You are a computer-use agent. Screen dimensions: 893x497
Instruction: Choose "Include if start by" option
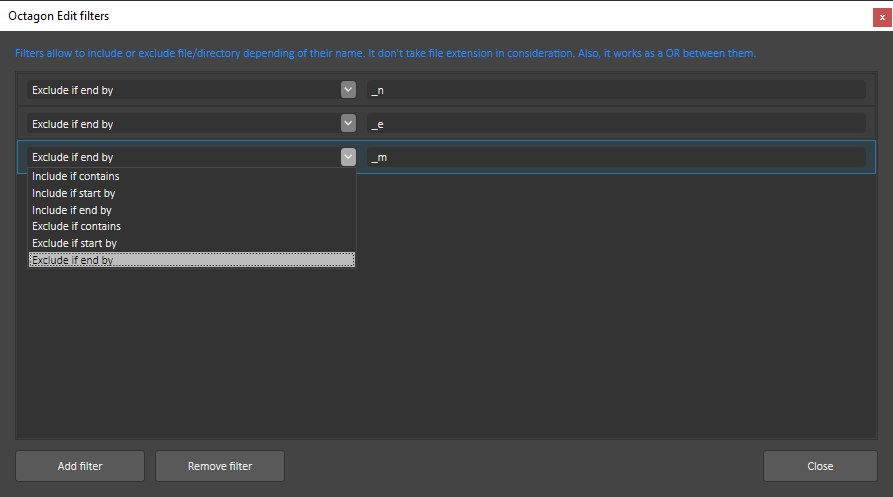(x=74, y=193)
